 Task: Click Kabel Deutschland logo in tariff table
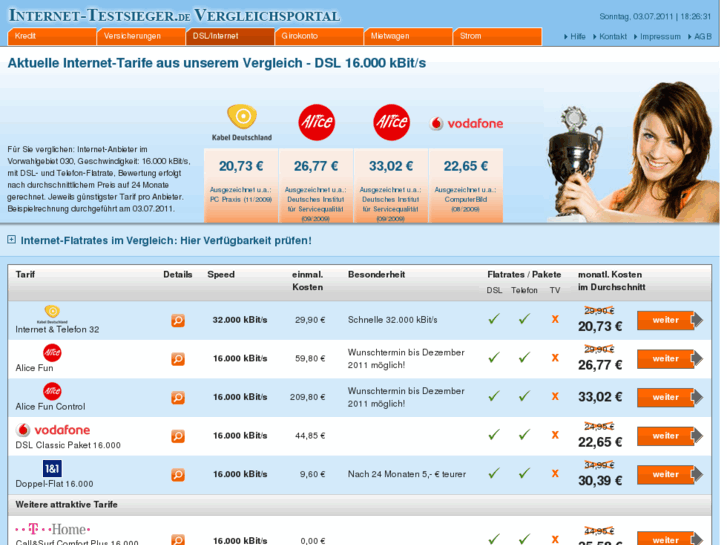[52, 314]
